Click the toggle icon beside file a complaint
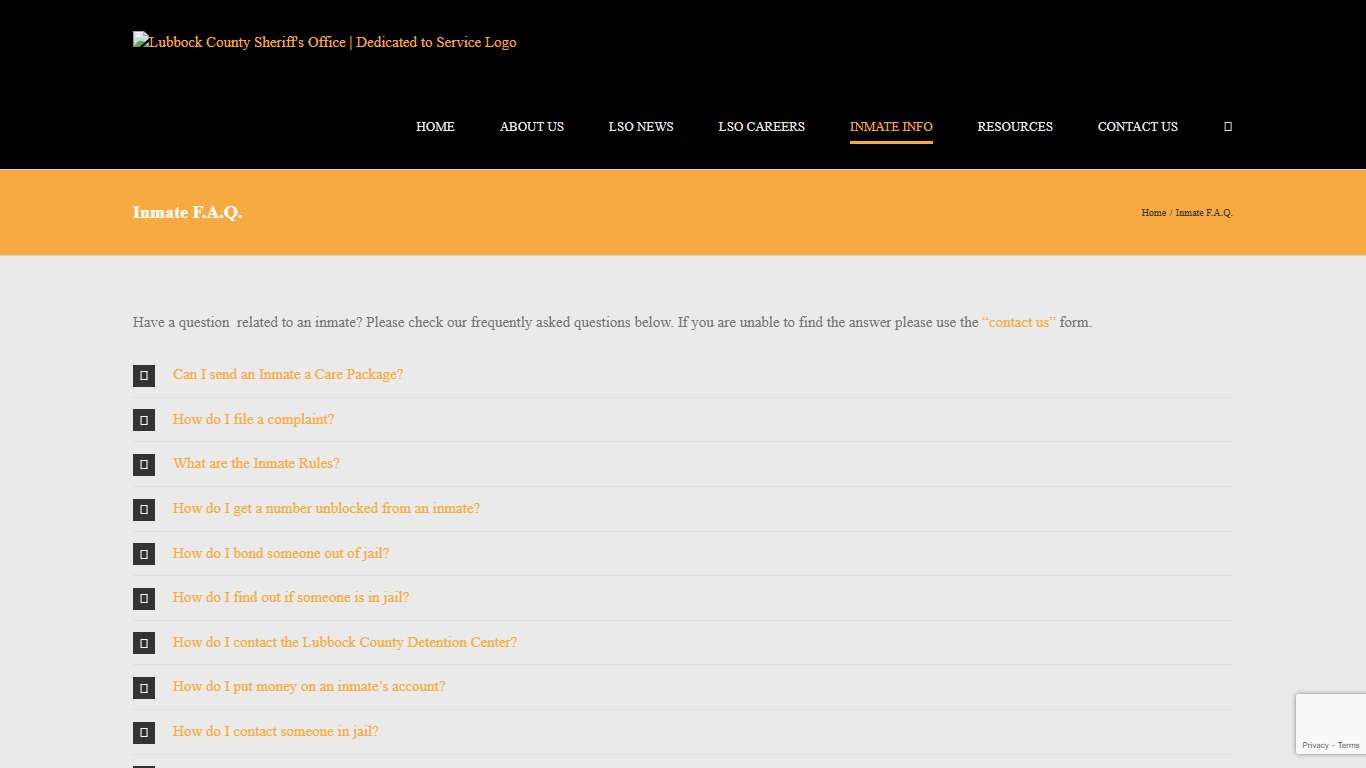The image size is (1366, 768). [144, 420]
